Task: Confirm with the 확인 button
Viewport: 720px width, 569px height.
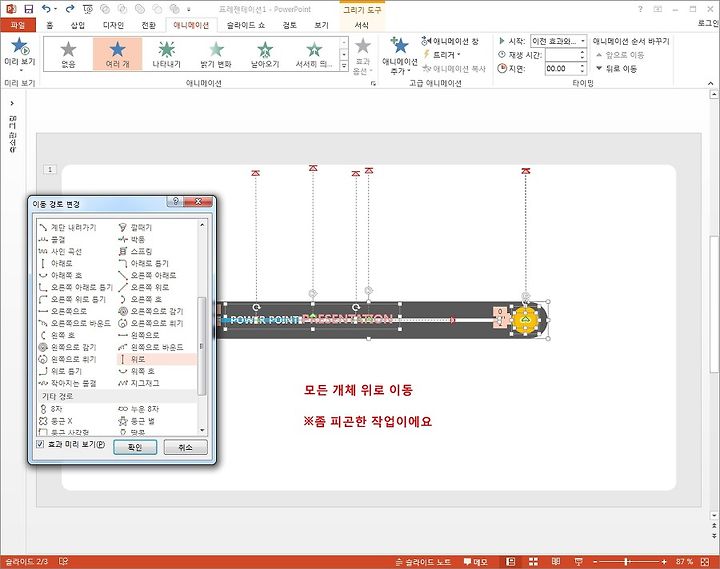Action: [x=135, y=447]
